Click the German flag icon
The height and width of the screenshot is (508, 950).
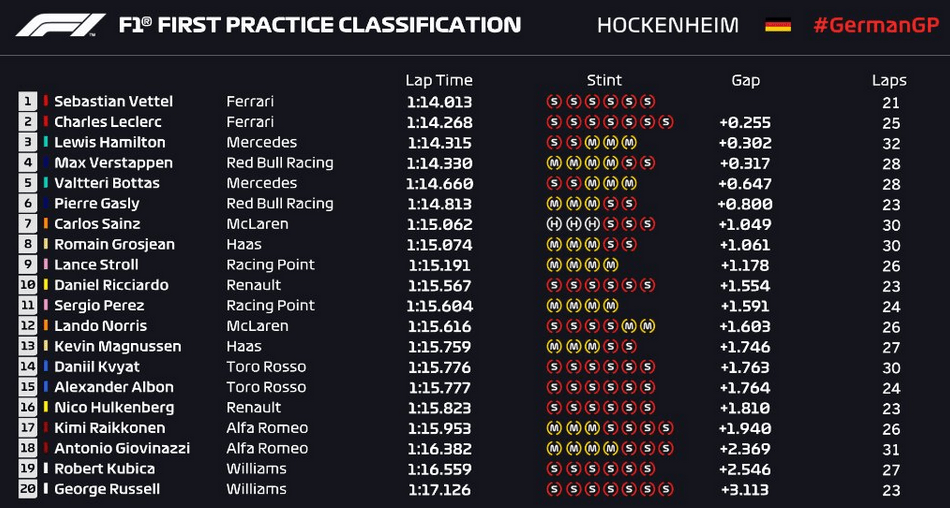coord(777,25)
